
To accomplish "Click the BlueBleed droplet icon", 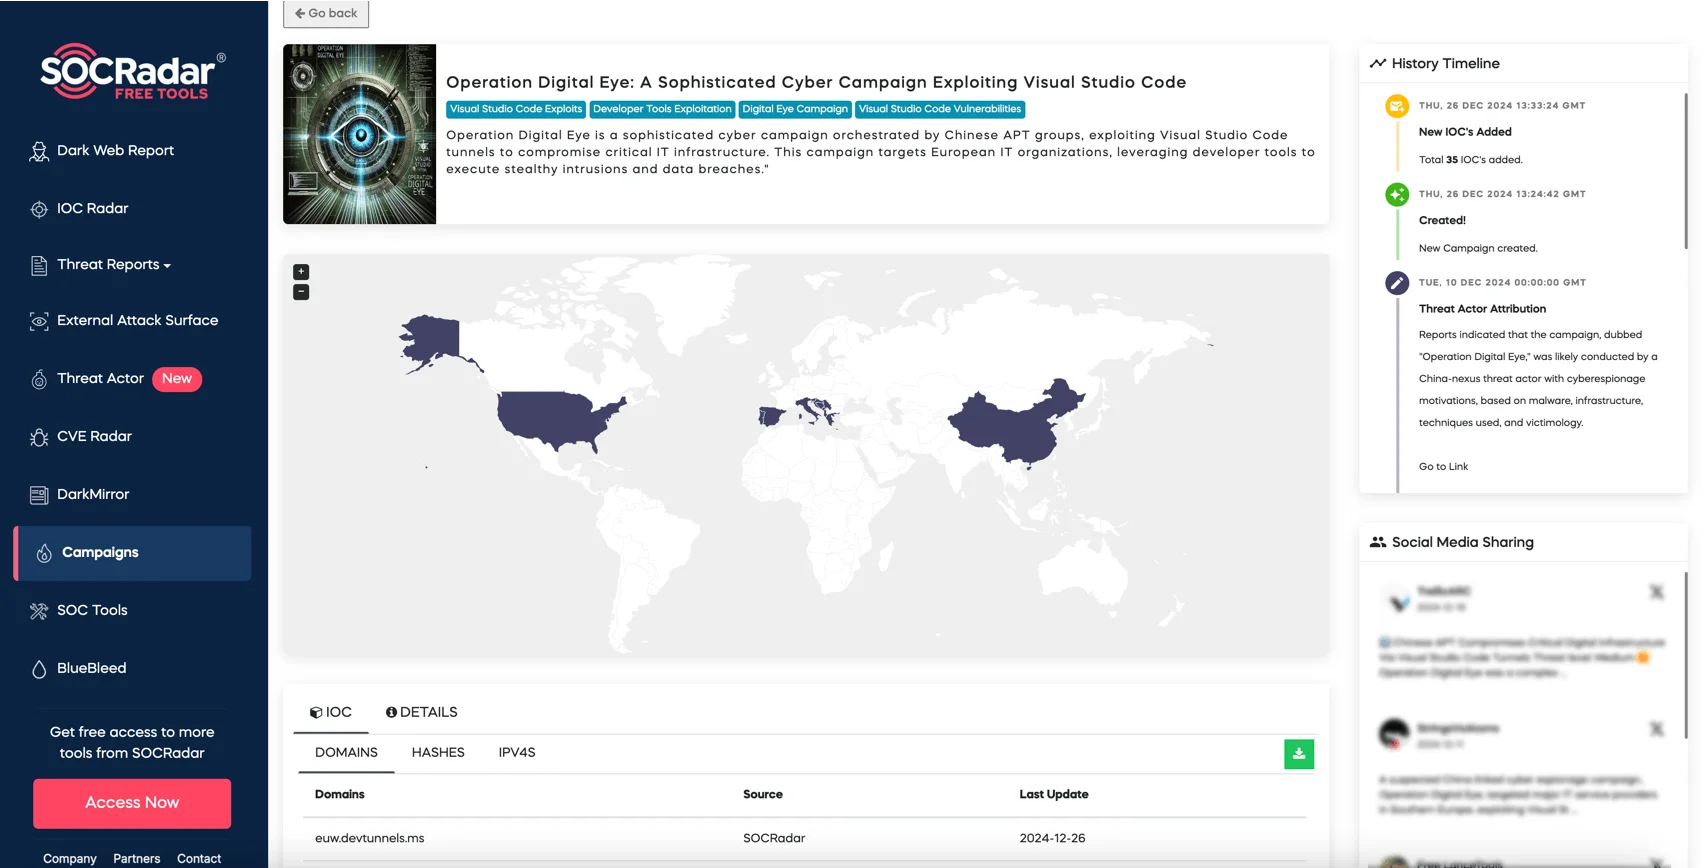I will click(x=39, y=669).
